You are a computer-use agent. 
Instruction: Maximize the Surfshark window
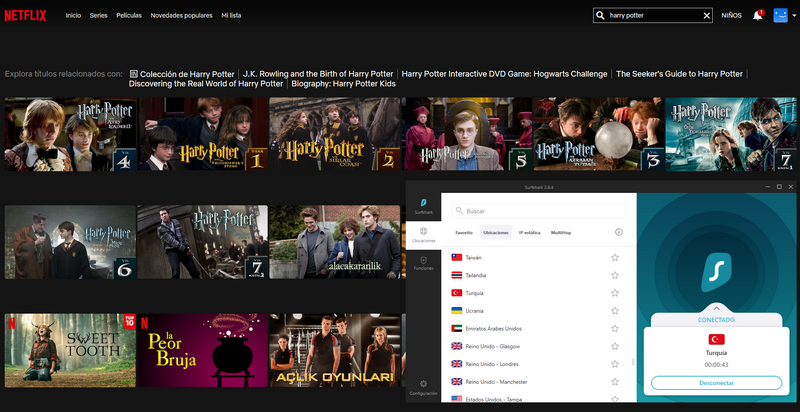click(x=779, y=187)
